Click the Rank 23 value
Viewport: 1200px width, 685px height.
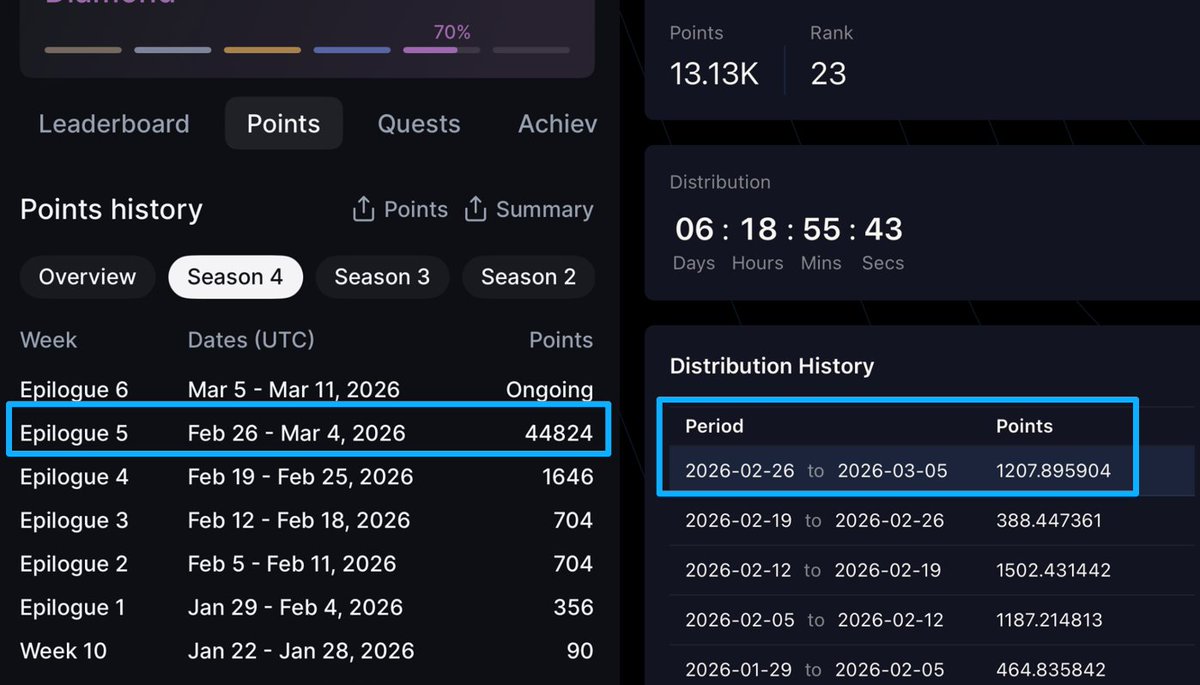coord(828,73)
